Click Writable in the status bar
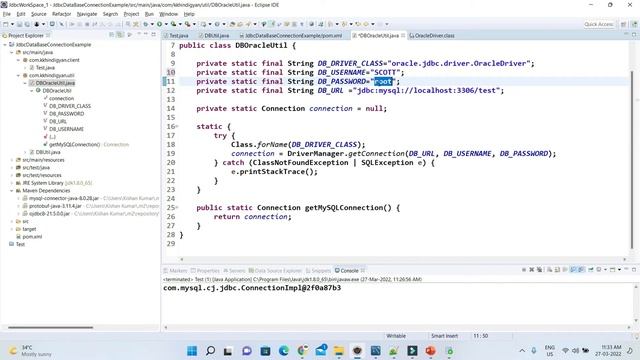Viewport: 640px width, 360px height. (396, 336)
